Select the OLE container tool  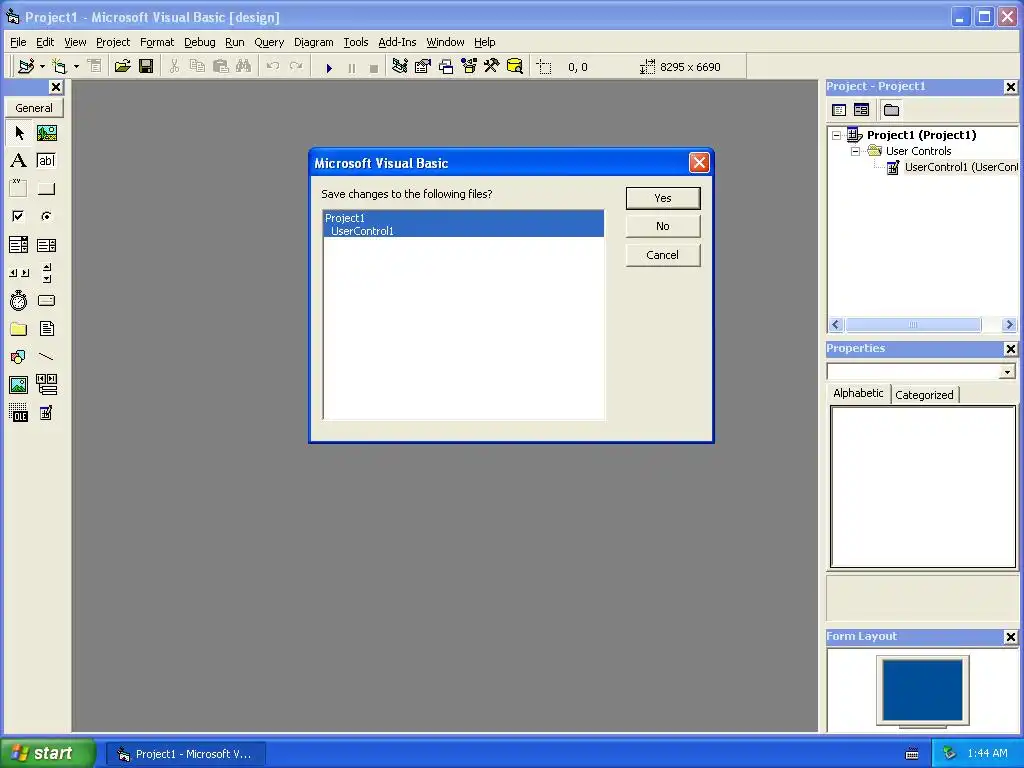pos(19,413)
